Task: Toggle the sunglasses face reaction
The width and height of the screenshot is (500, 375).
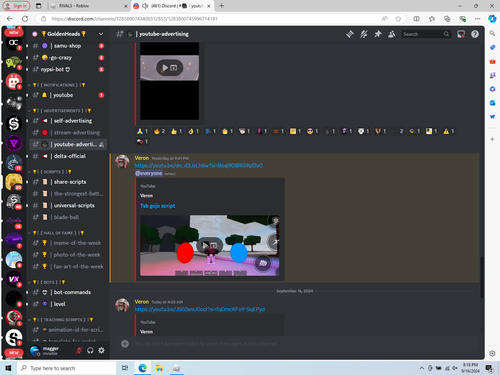Action: coord(312,131)
